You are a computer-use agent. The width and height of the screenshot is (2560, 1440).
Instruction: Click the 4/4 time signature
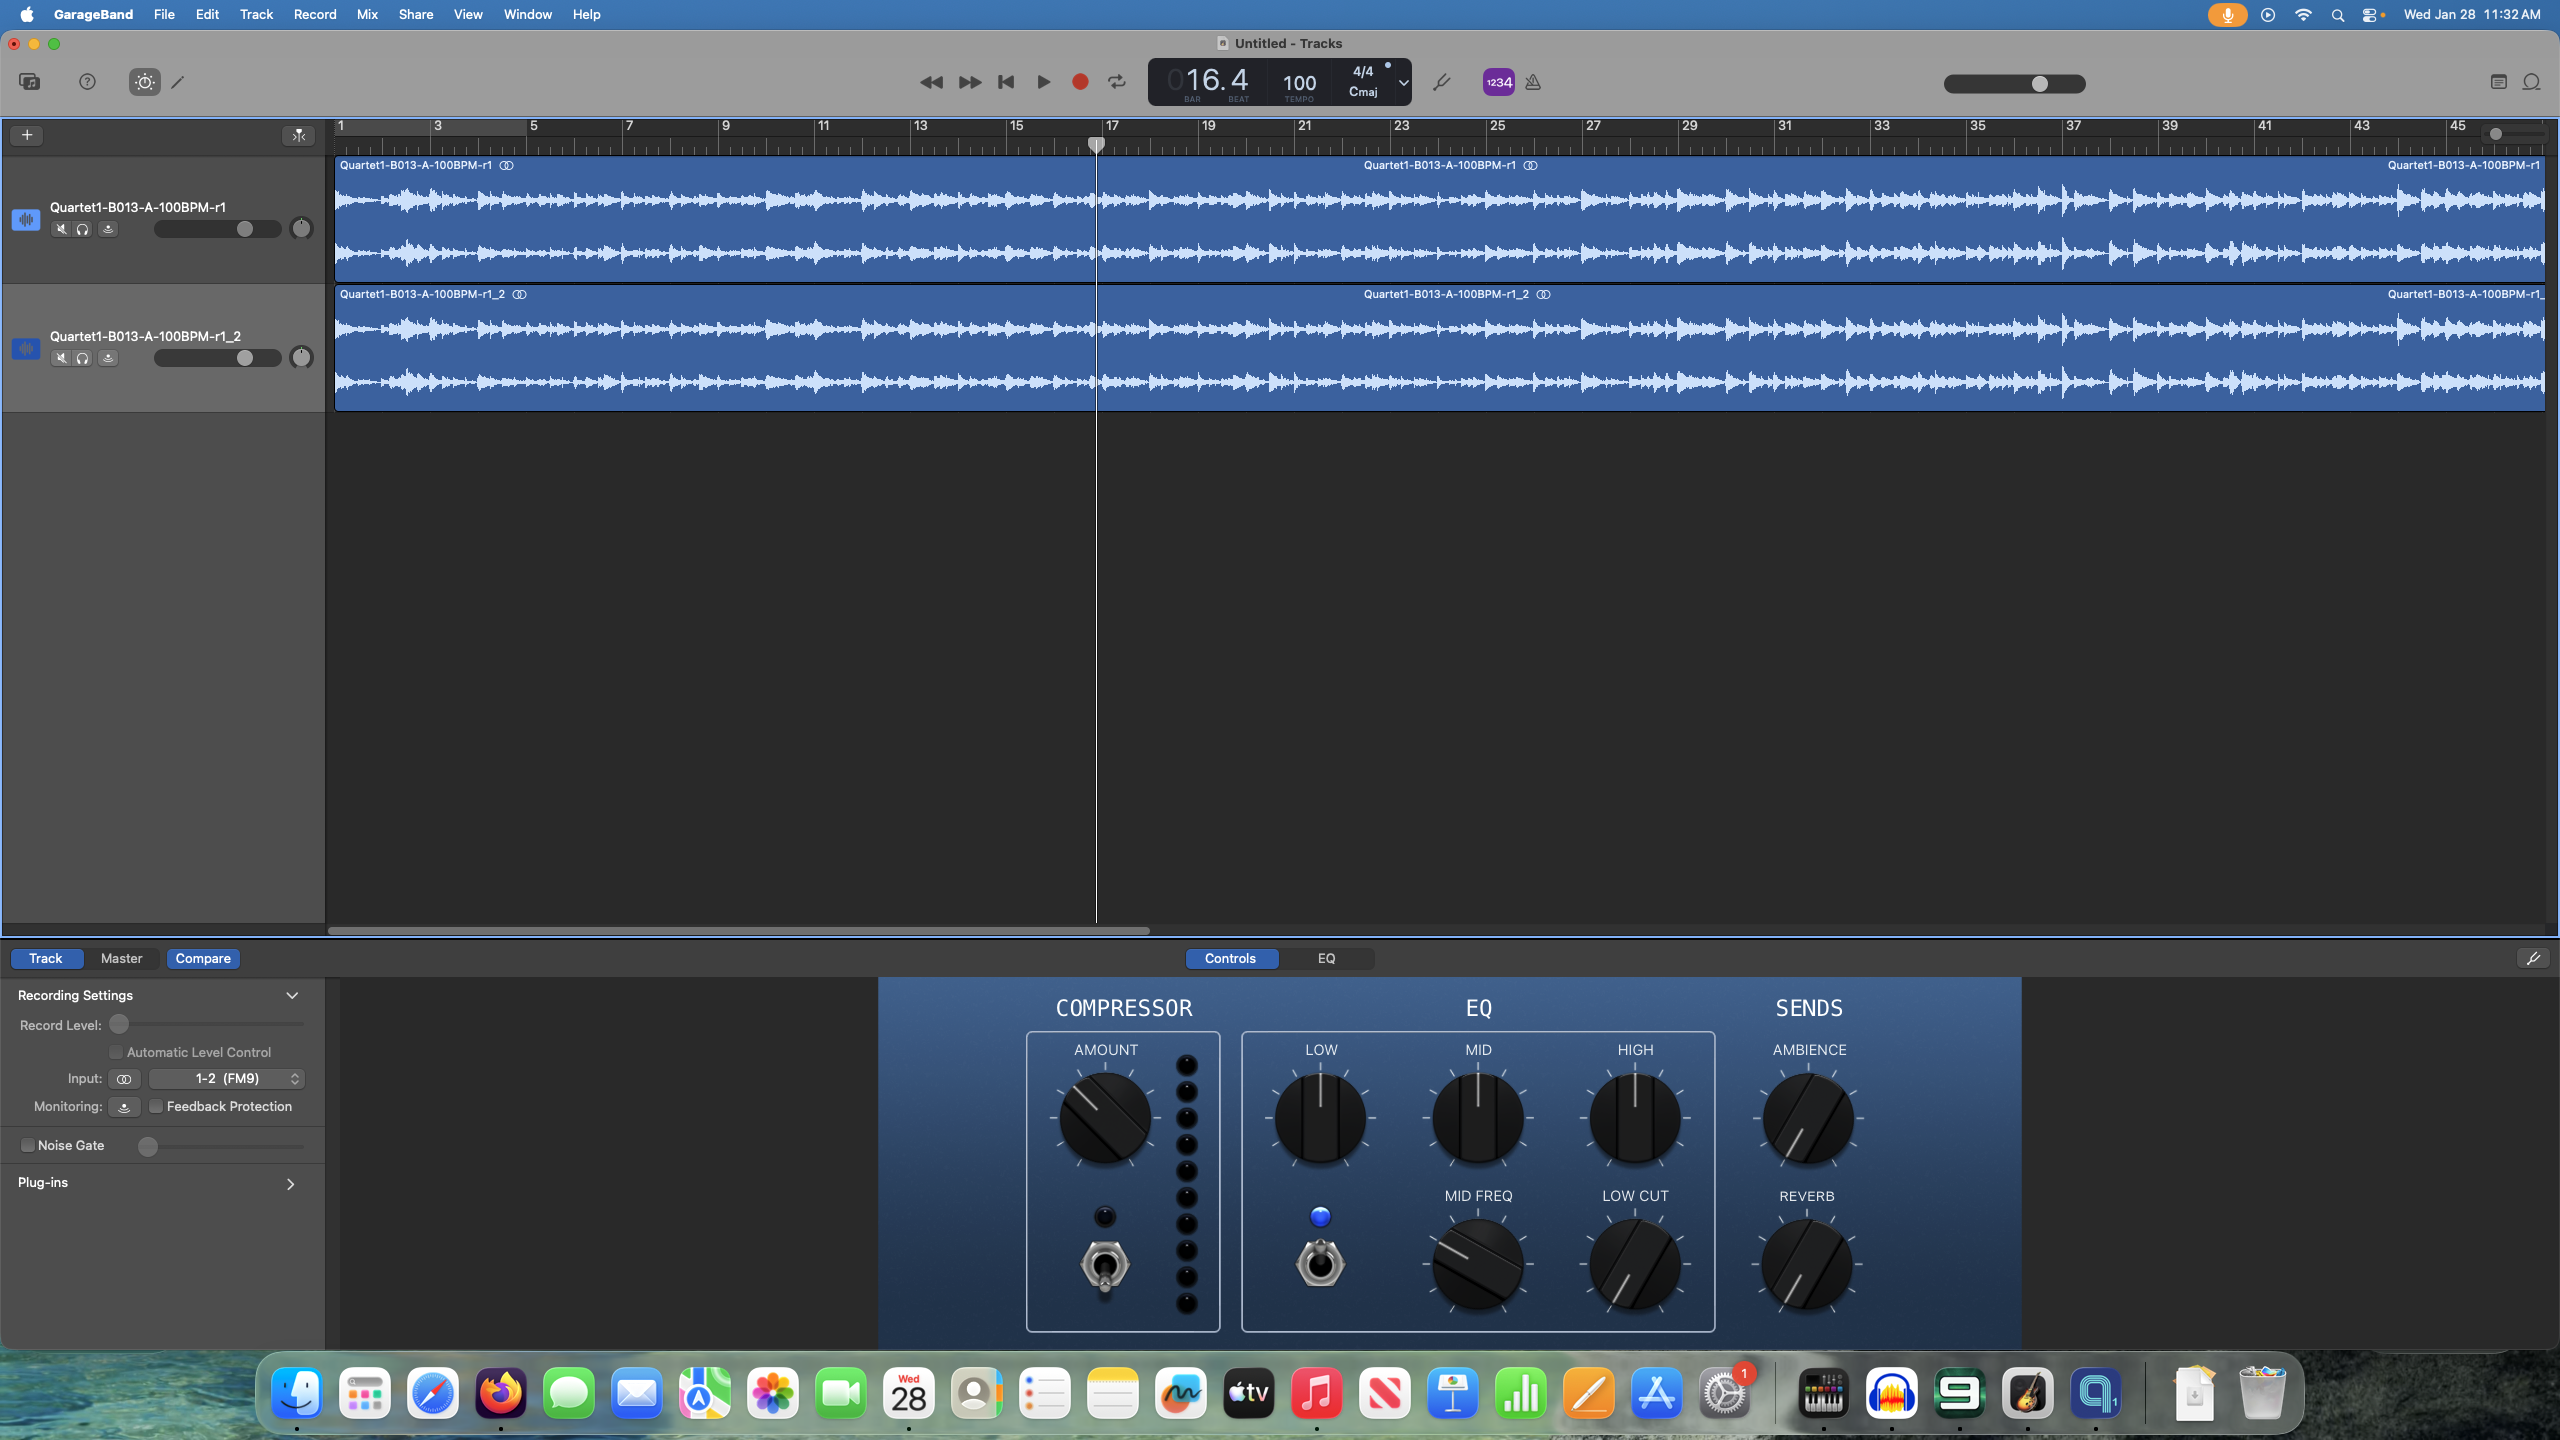1362,72
